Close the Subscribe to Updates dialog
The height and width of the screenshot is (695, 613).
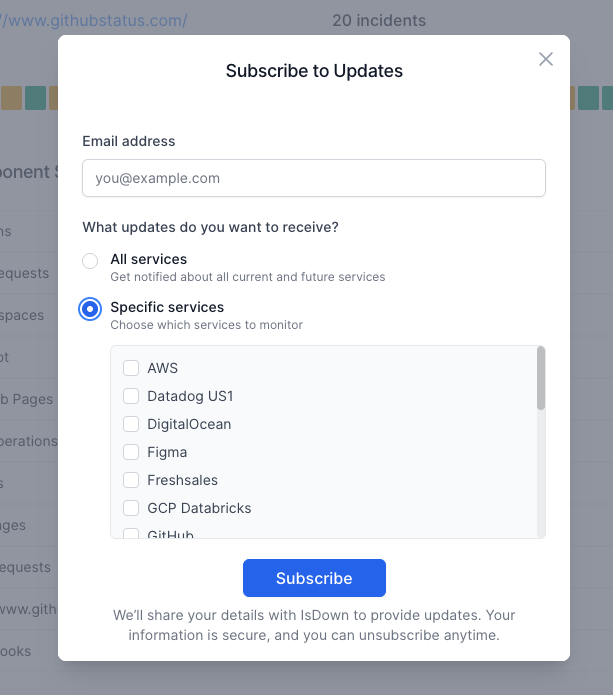(546, 59)
